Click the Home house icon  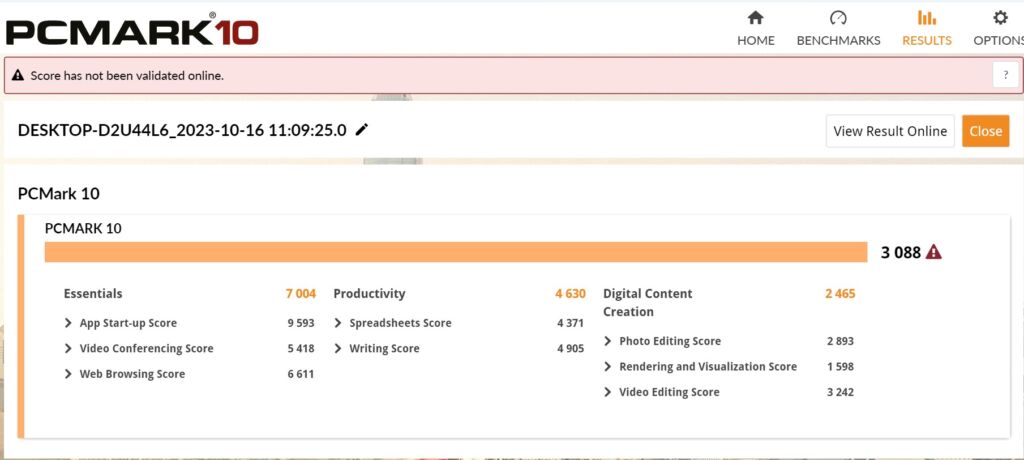[756, 18]
